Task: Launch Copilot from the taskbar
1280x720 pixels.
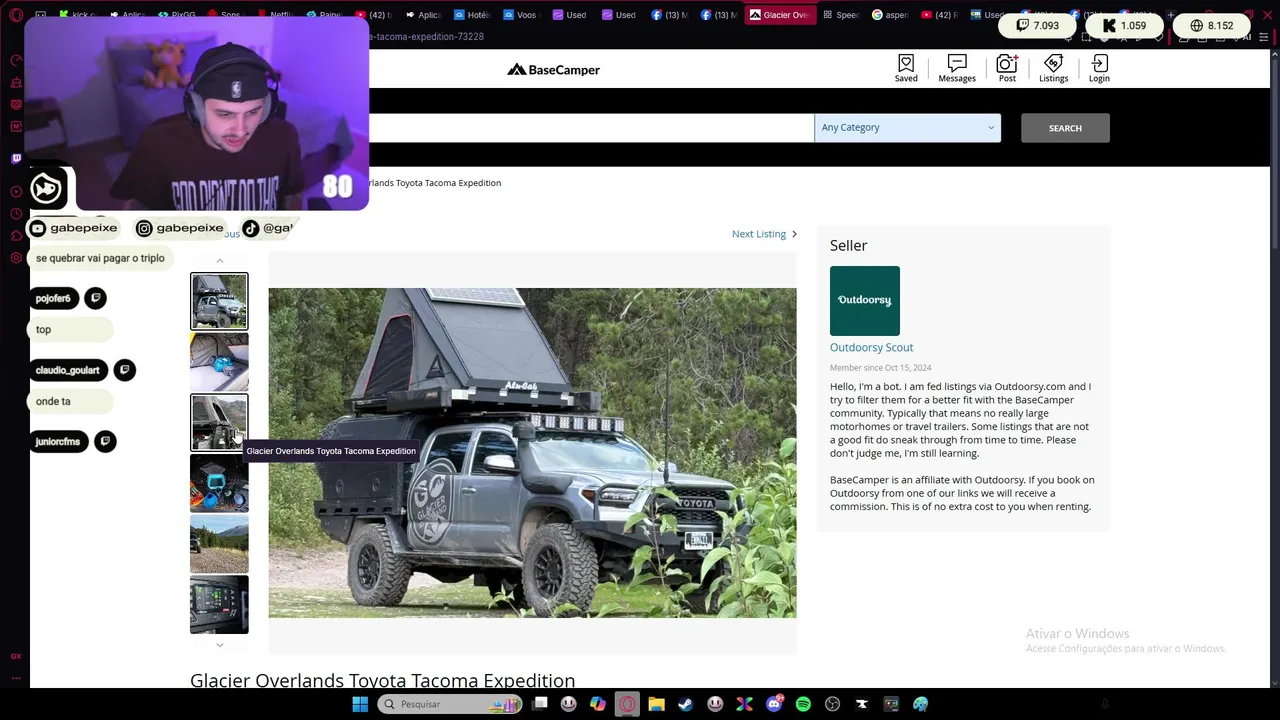Action: click(x=598, y=704)
